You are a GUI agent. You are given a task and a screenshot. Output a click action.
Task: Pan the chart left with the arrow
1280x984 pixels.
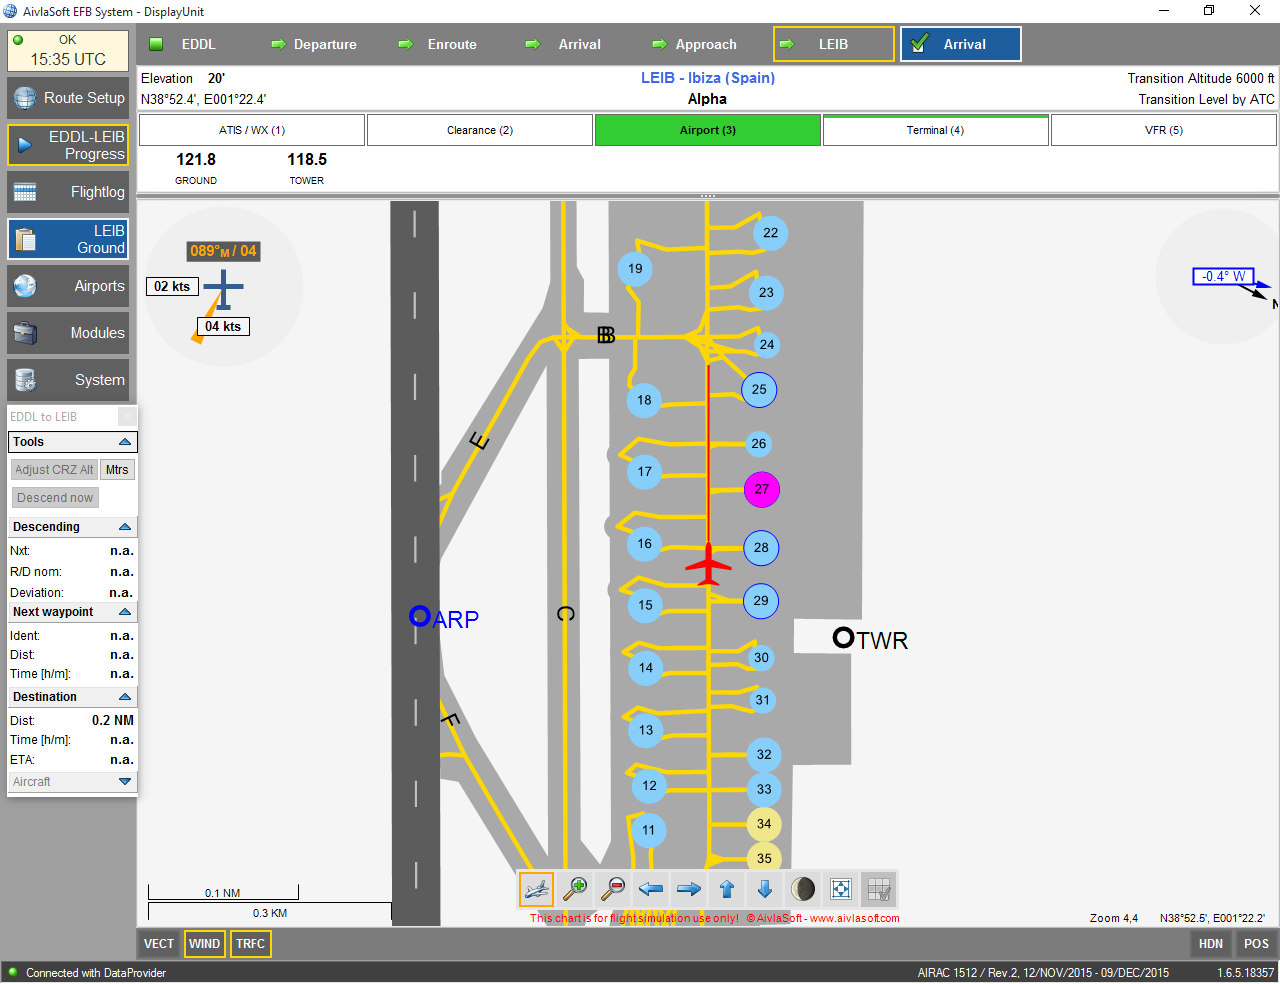point(651,889)
